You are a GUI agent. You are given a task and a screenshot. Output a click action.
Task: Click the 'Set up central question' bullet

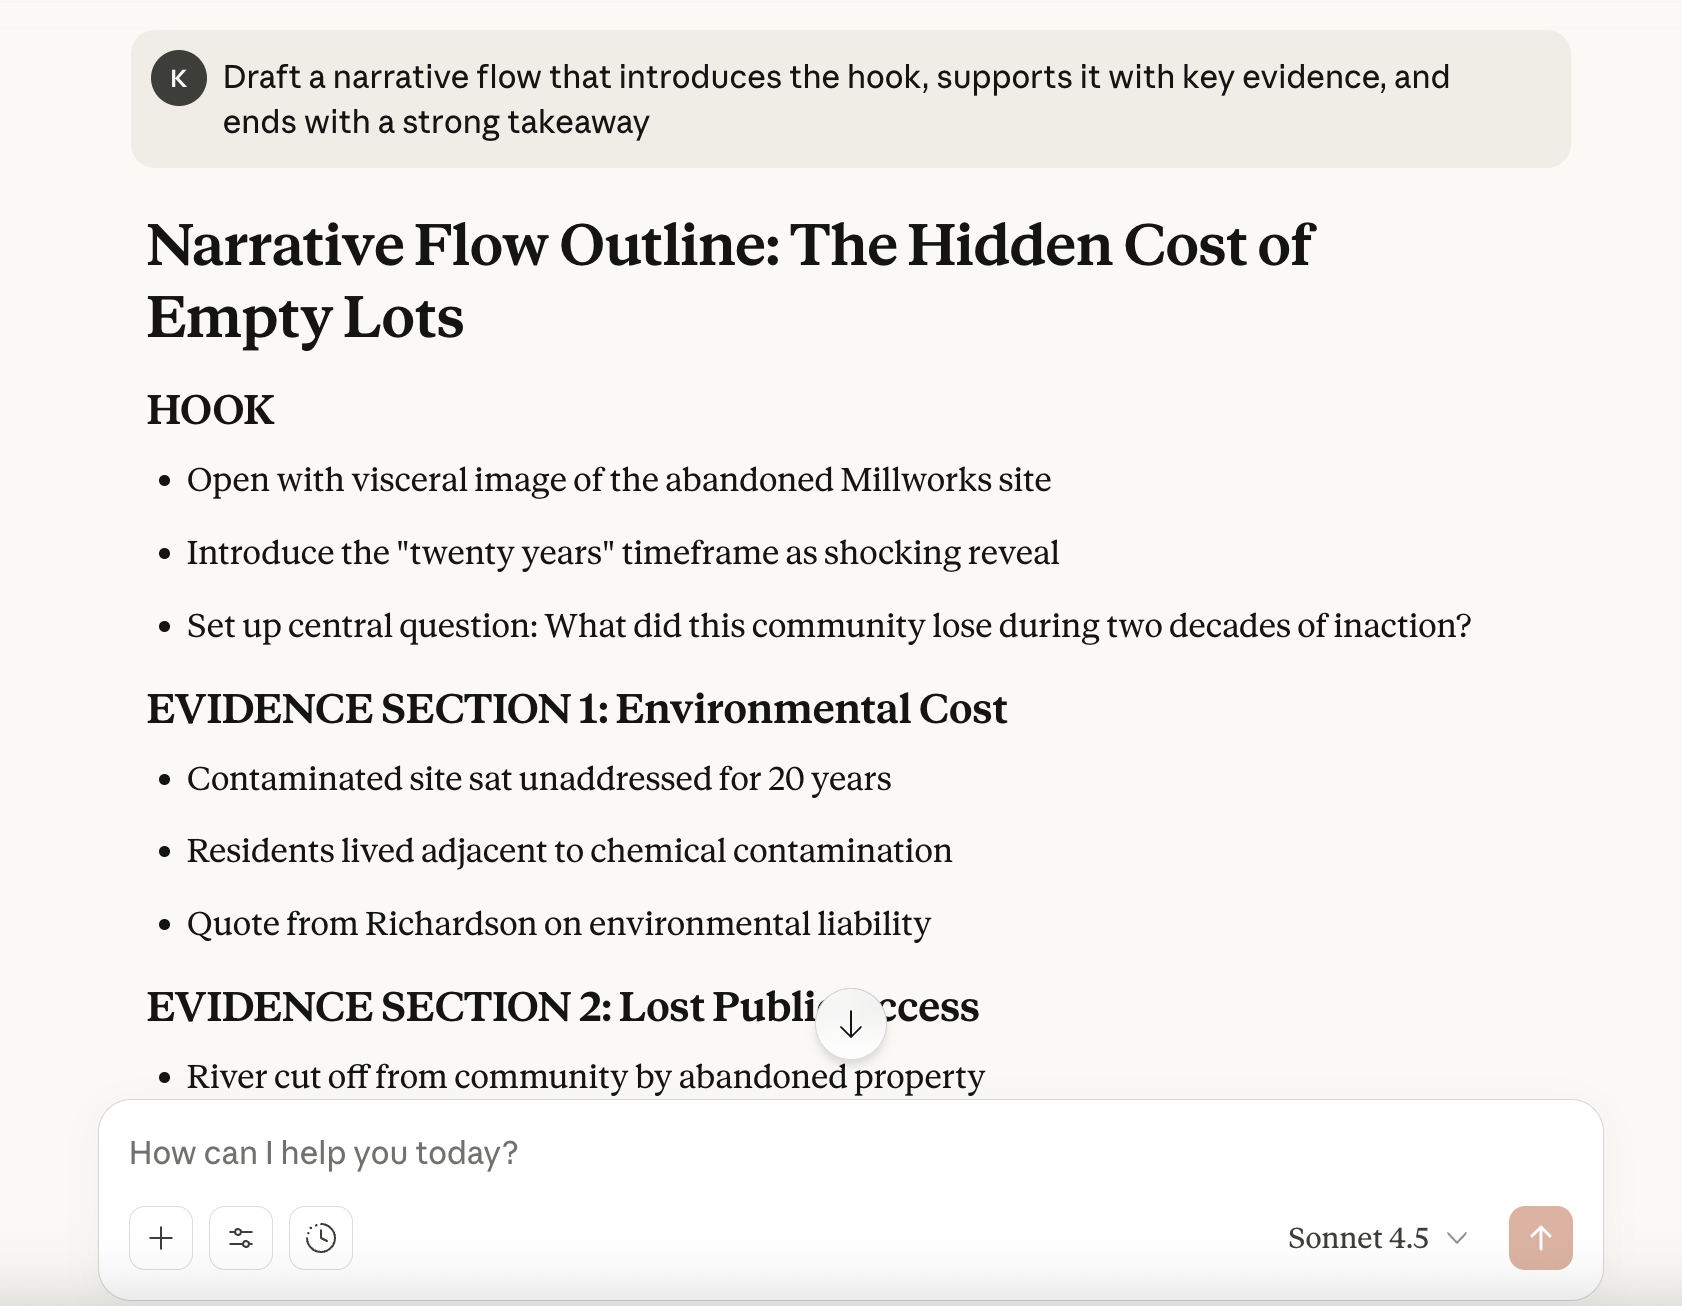coord(828,626)
